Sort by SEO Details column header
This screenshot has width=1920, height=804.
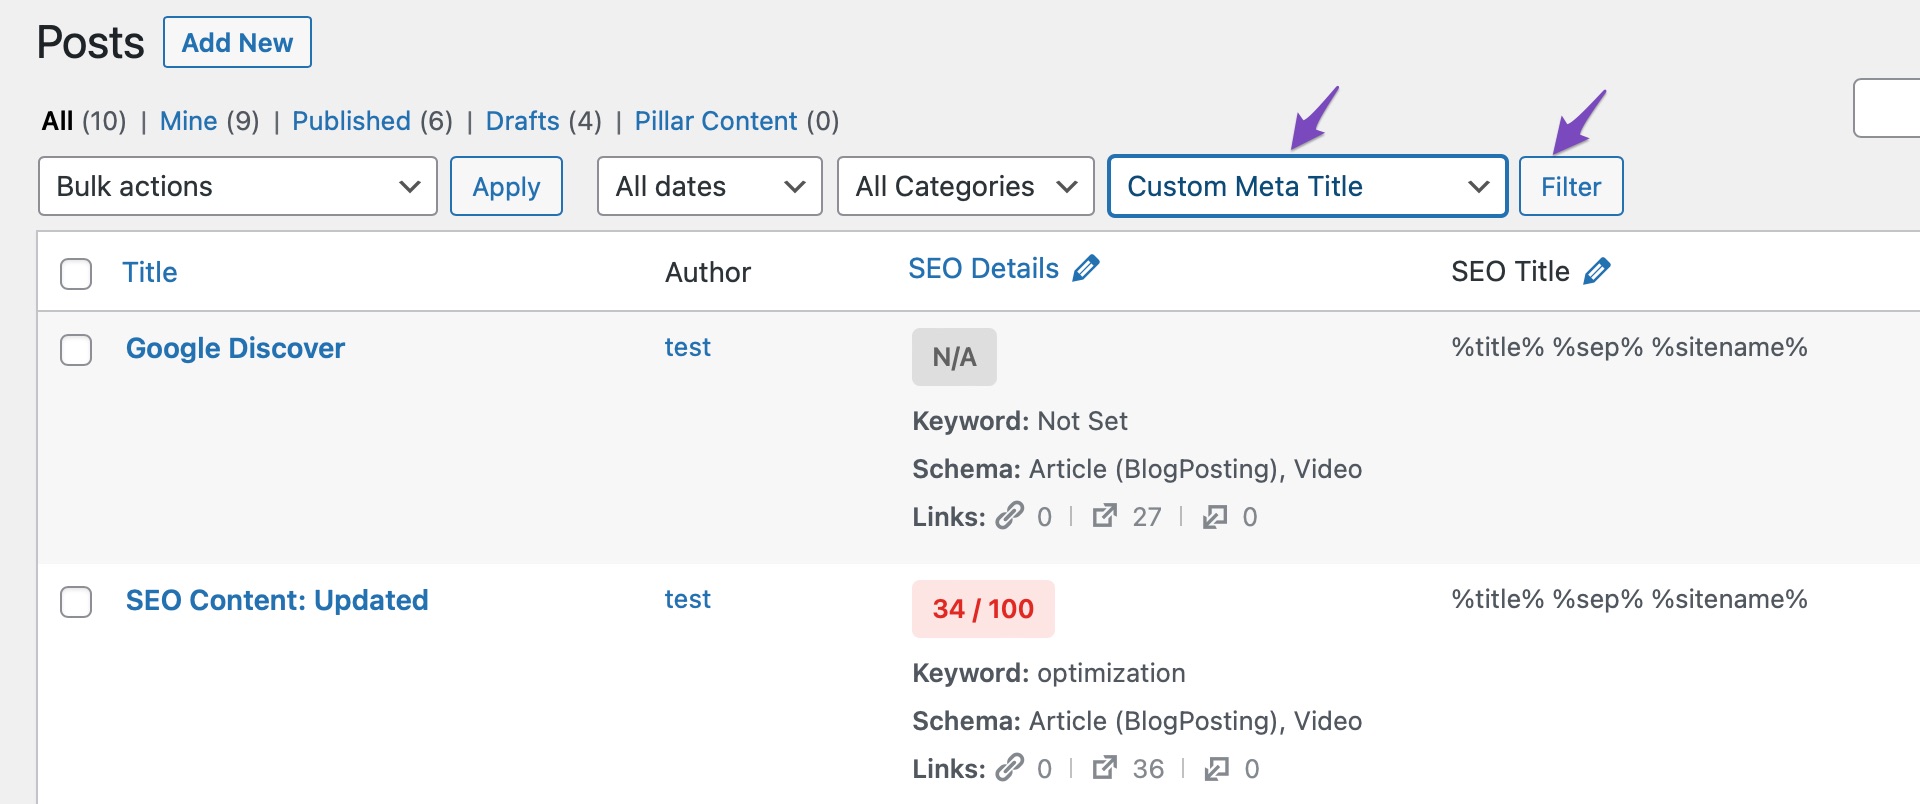pyautogui.click(x=983, y=268)
